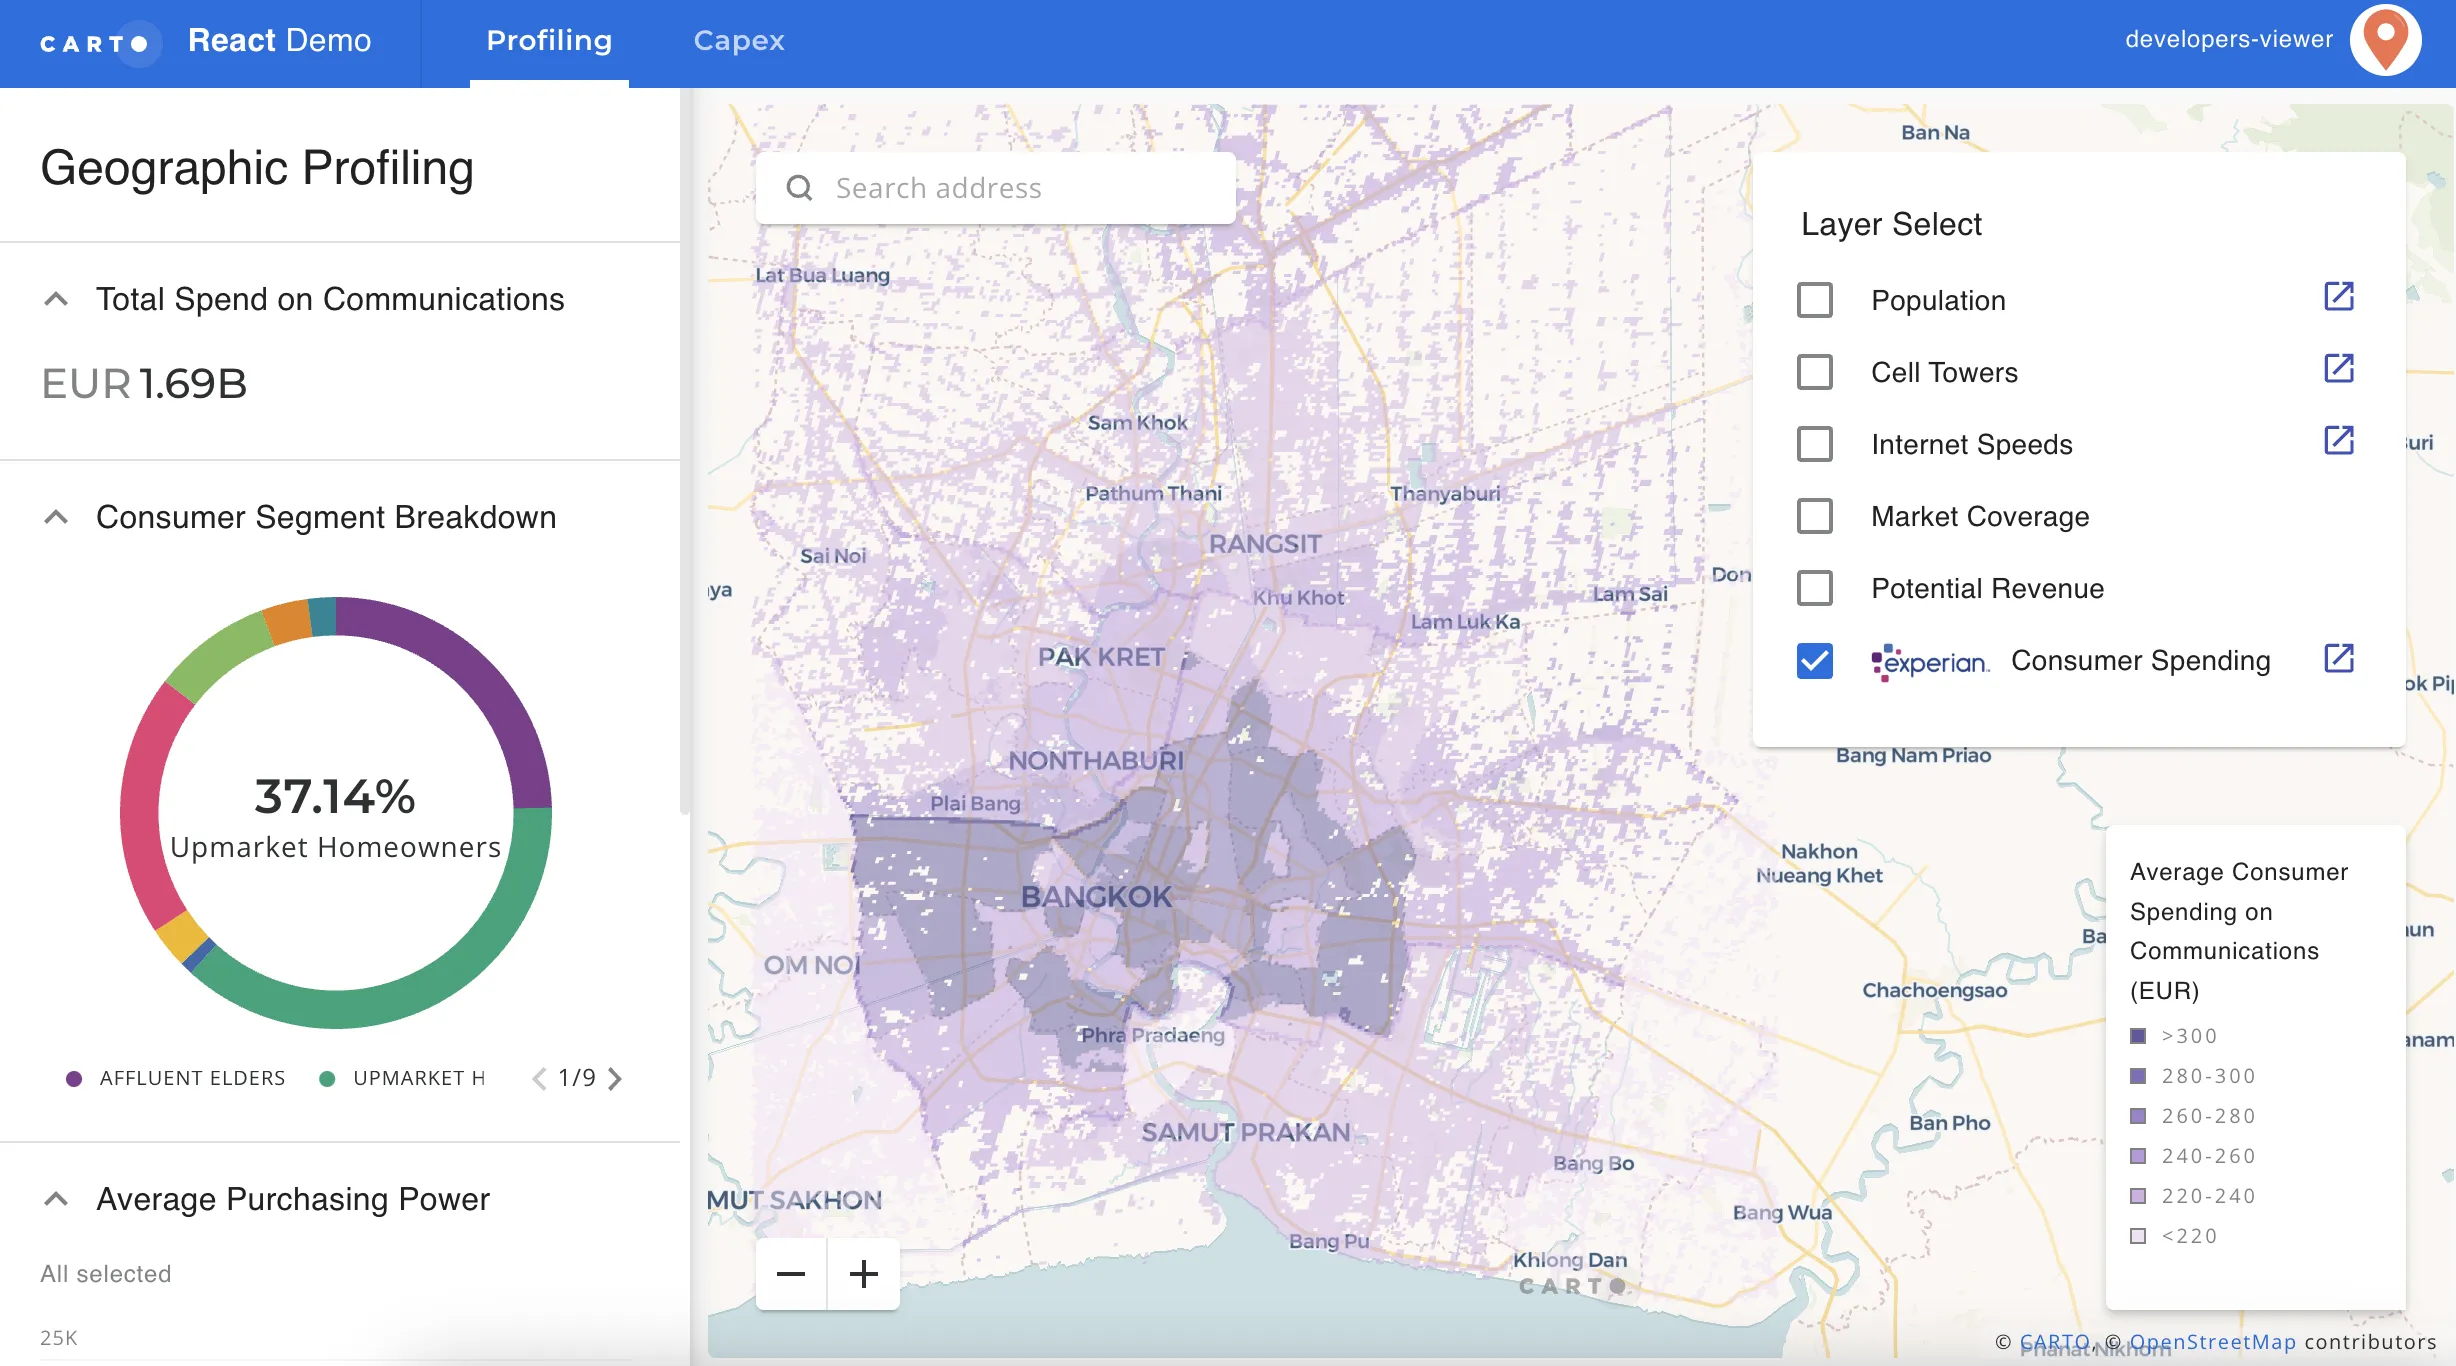
Task: Switch to the Capex tab
Action: 738,41
